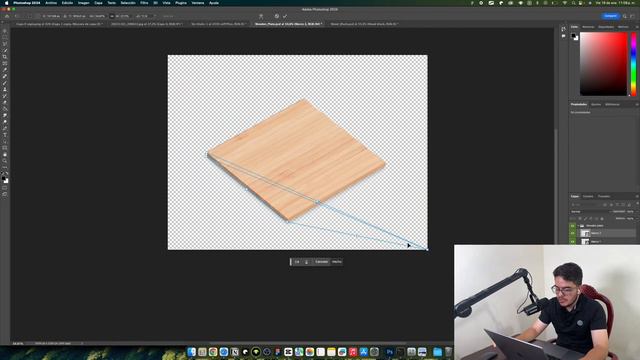The width and height of the screenshot is (640, 360).
Task: Open the Photoshop search magnifier icon
Action: [x=624, y=16]
